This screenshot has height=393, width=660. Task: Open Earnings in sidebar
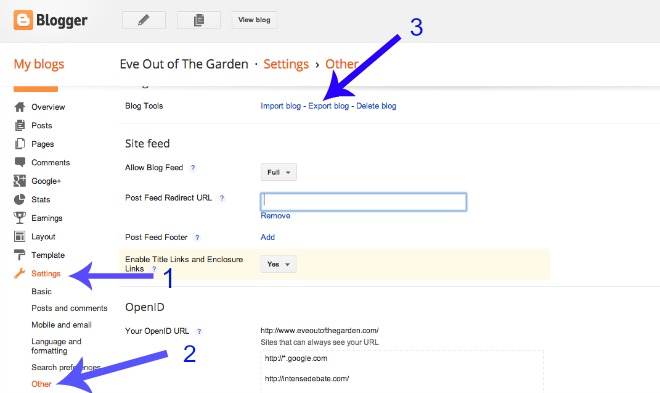pyautogui.click(x=47, y=218)
